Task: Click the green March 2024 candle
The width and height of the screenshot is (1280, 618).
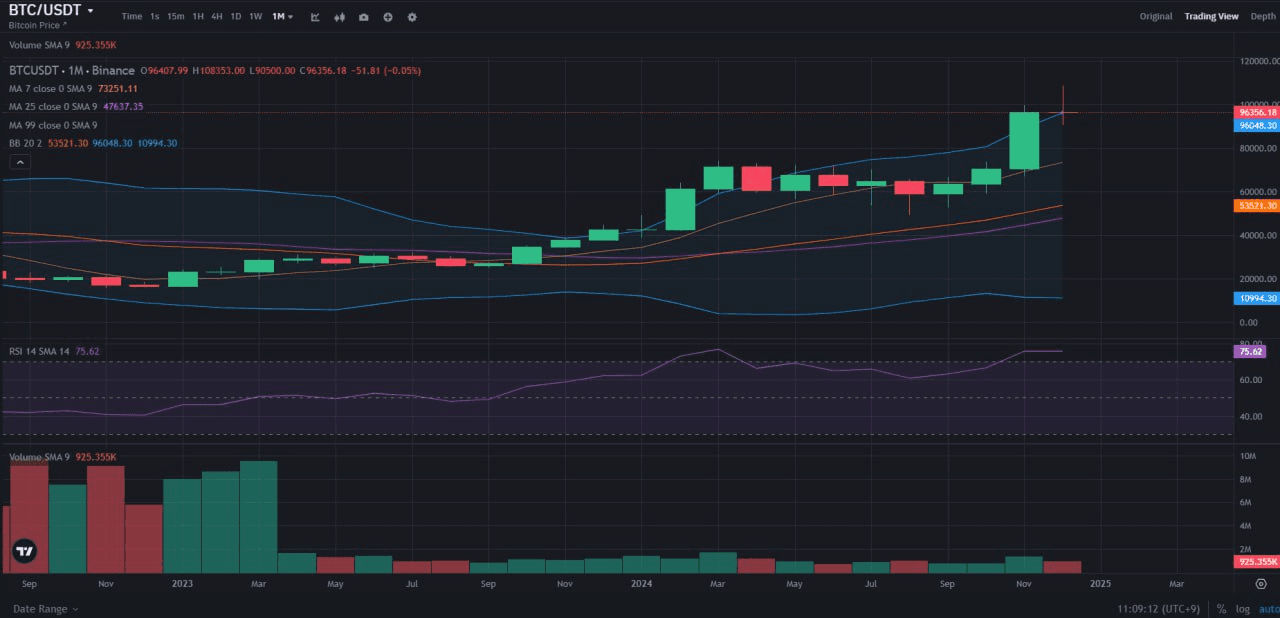Action: pyautogui.click(x=718, y=178)
